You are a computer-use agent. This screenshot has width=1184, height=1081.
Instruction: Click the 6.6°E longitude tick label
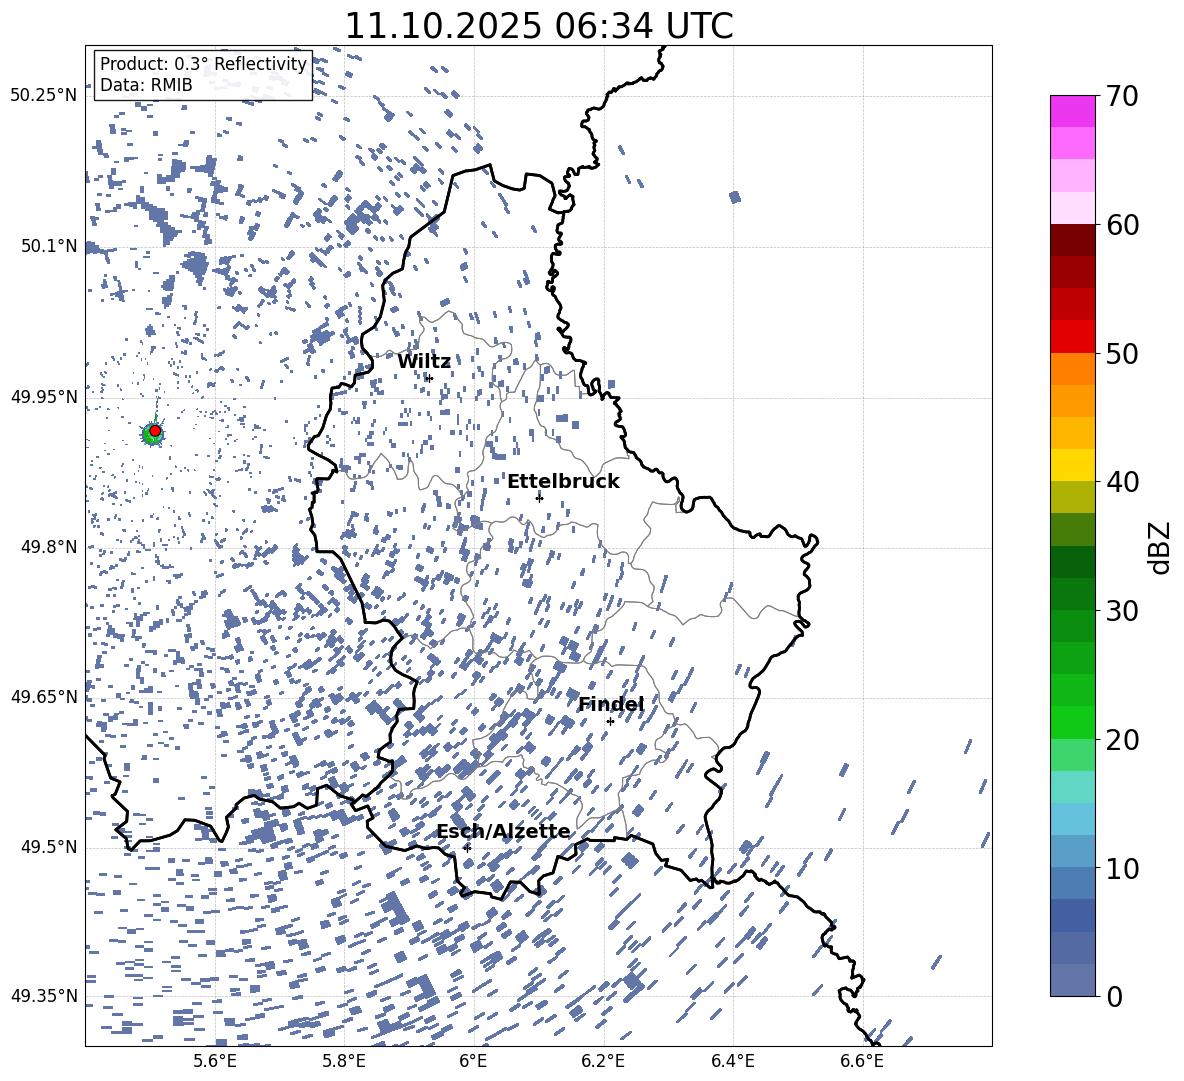[x=862, y=1061]
